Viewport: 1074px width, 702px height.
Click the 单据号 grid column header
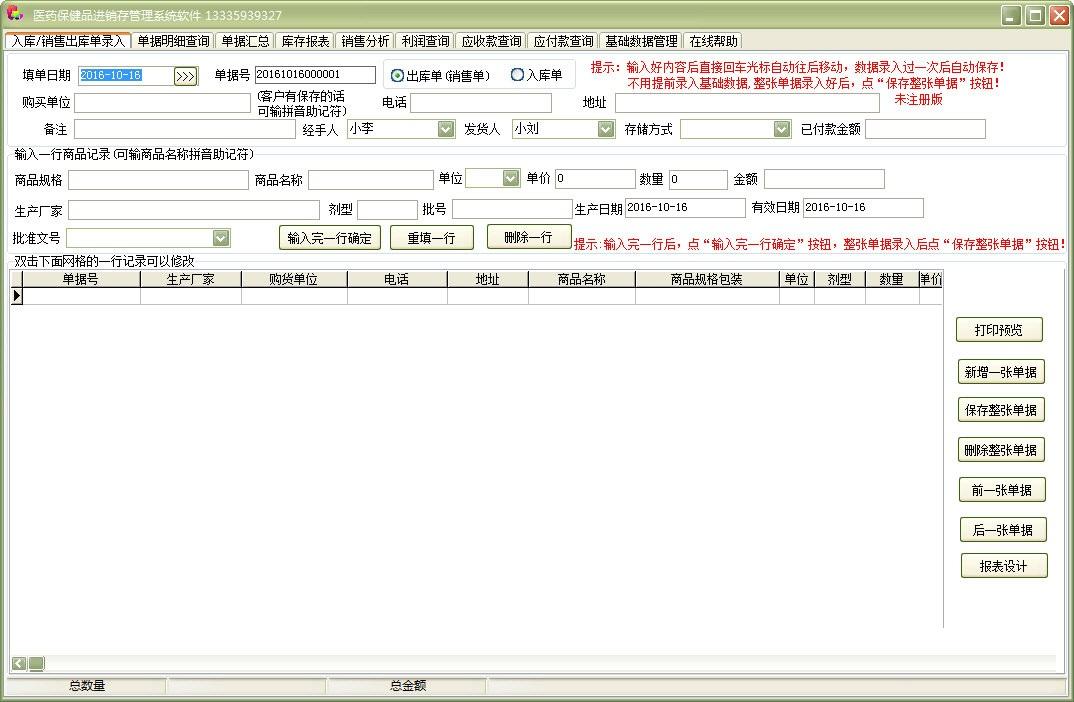(81, 279)
